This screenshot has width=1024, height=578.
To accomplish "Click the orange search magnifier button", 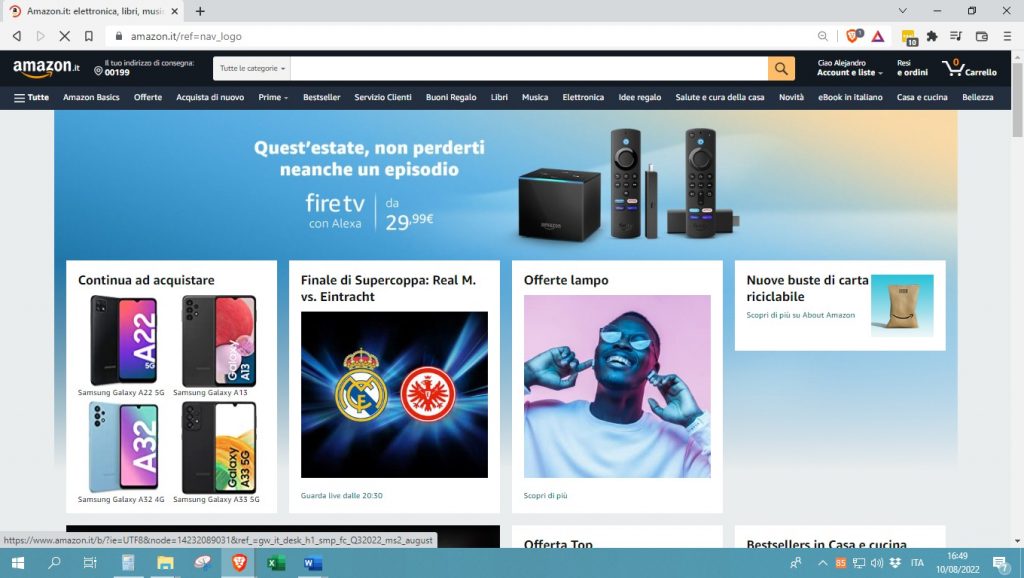I will click(781, 68).
